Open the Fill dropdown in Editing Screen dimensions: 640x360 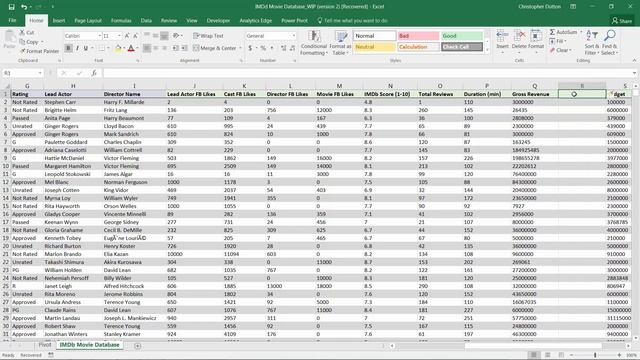point(557,41)
